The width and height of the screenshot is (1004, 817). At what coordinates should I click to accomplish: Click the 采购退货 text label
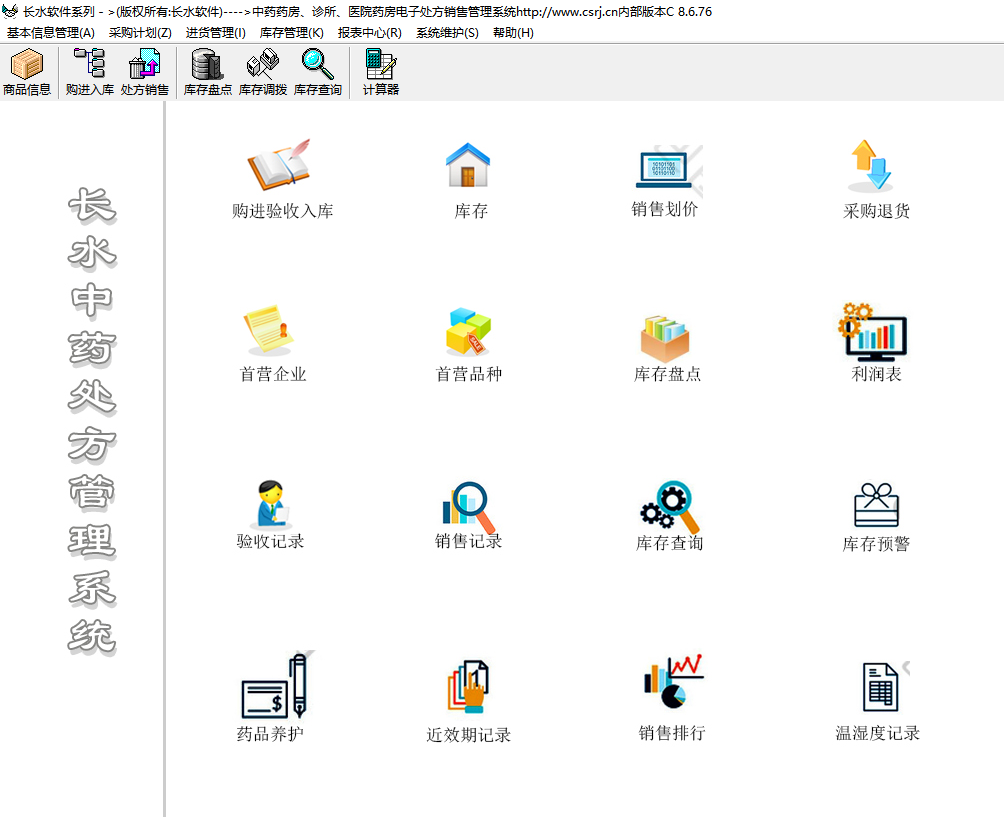(x=876, y=211)
